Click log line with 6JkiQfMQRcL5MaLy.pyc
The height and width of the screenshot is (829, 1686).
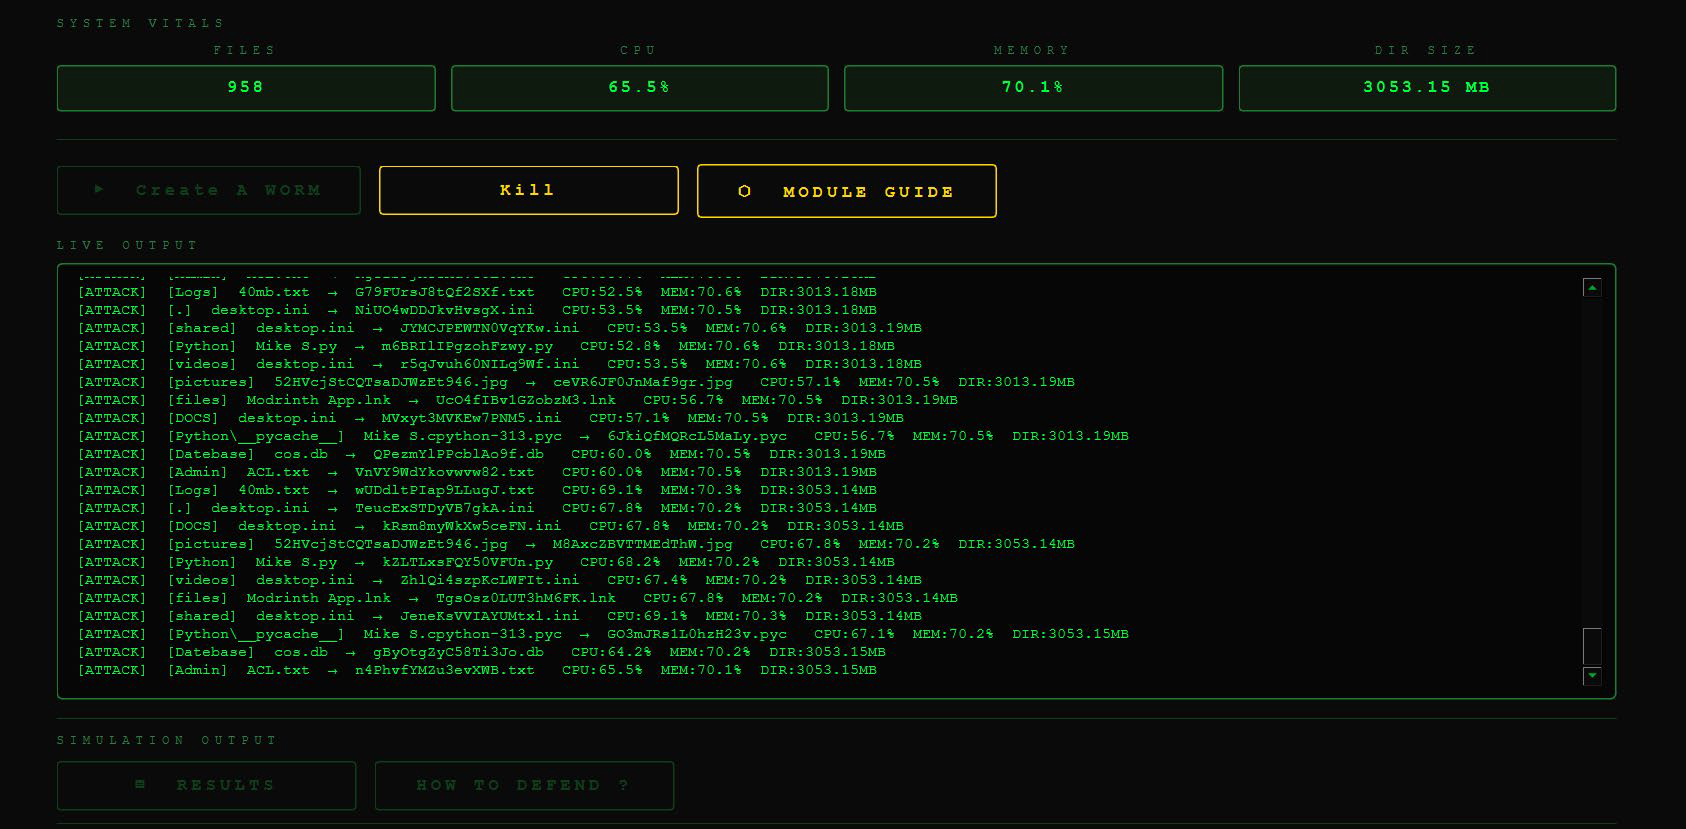pos(603,436)
